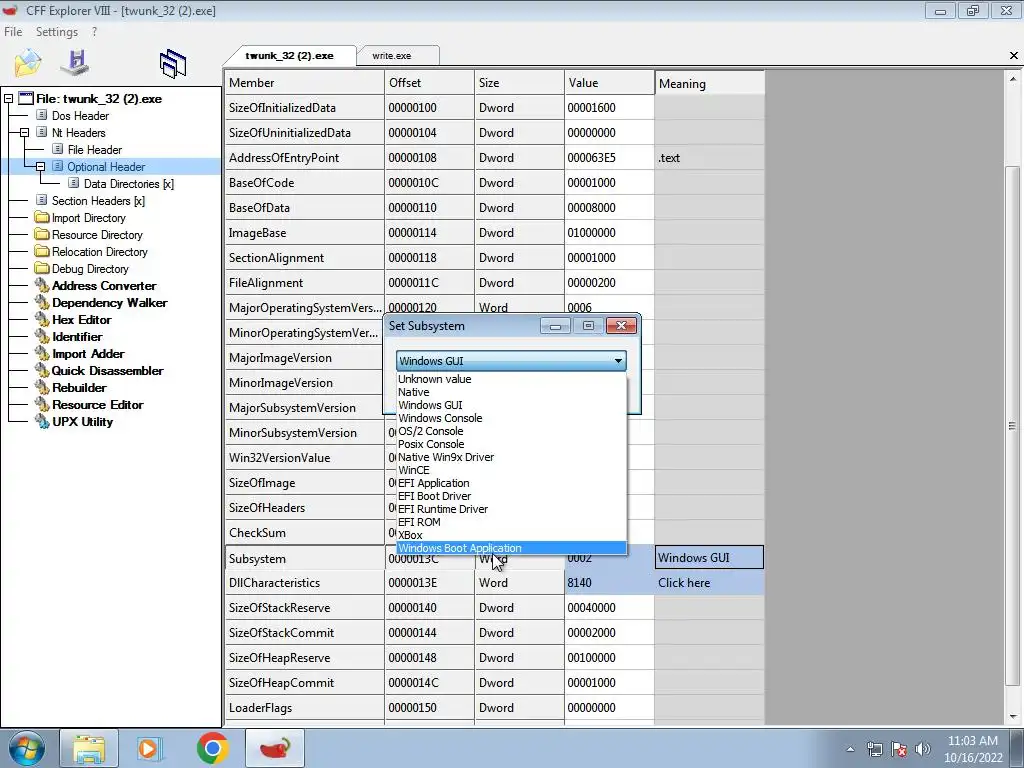The width and height of the screenshot is (1024, 768).
Task: Close the document tab with X
Action: 1014,56
